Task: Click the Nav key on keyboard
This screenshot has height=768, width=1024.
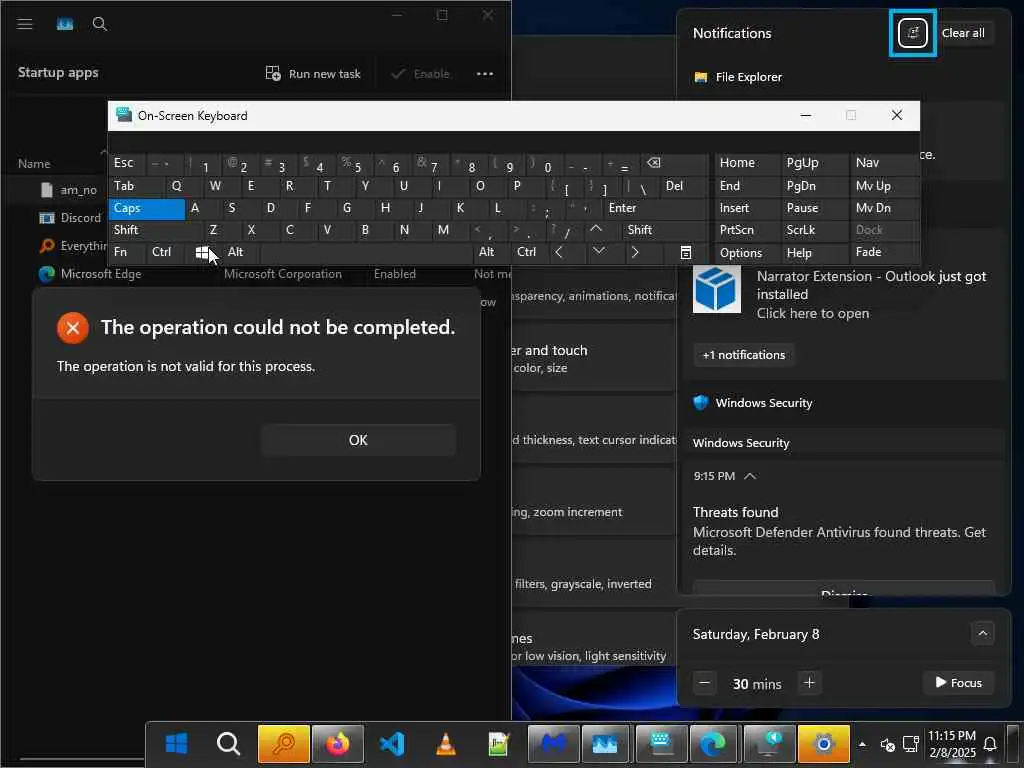Action: (x=884, y=163)
